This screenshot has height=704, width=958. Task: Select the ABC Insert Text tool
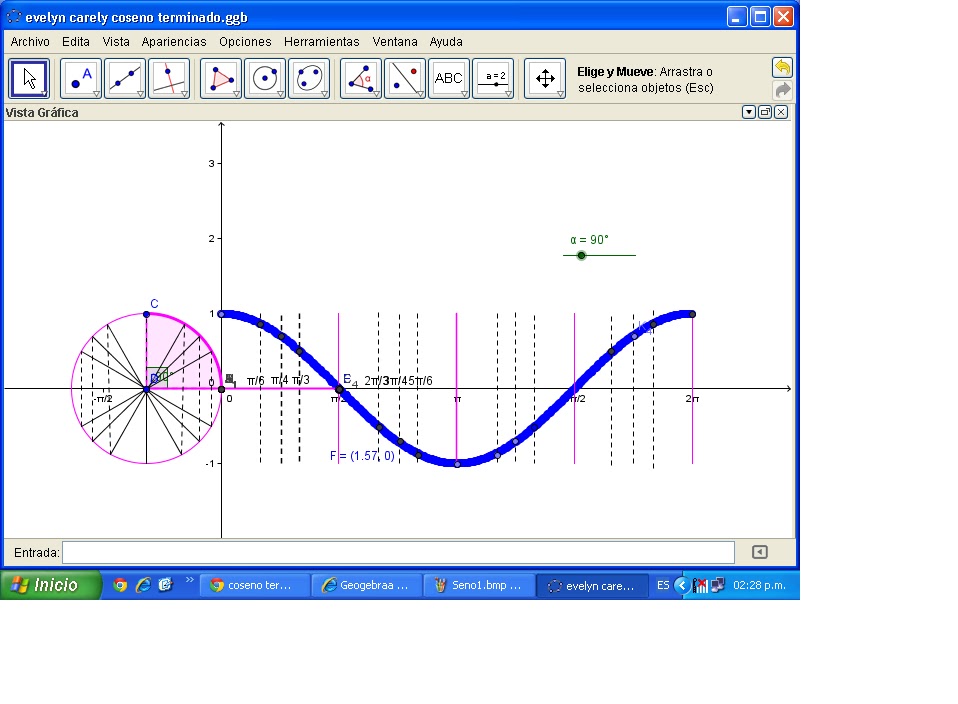(448, 78)
